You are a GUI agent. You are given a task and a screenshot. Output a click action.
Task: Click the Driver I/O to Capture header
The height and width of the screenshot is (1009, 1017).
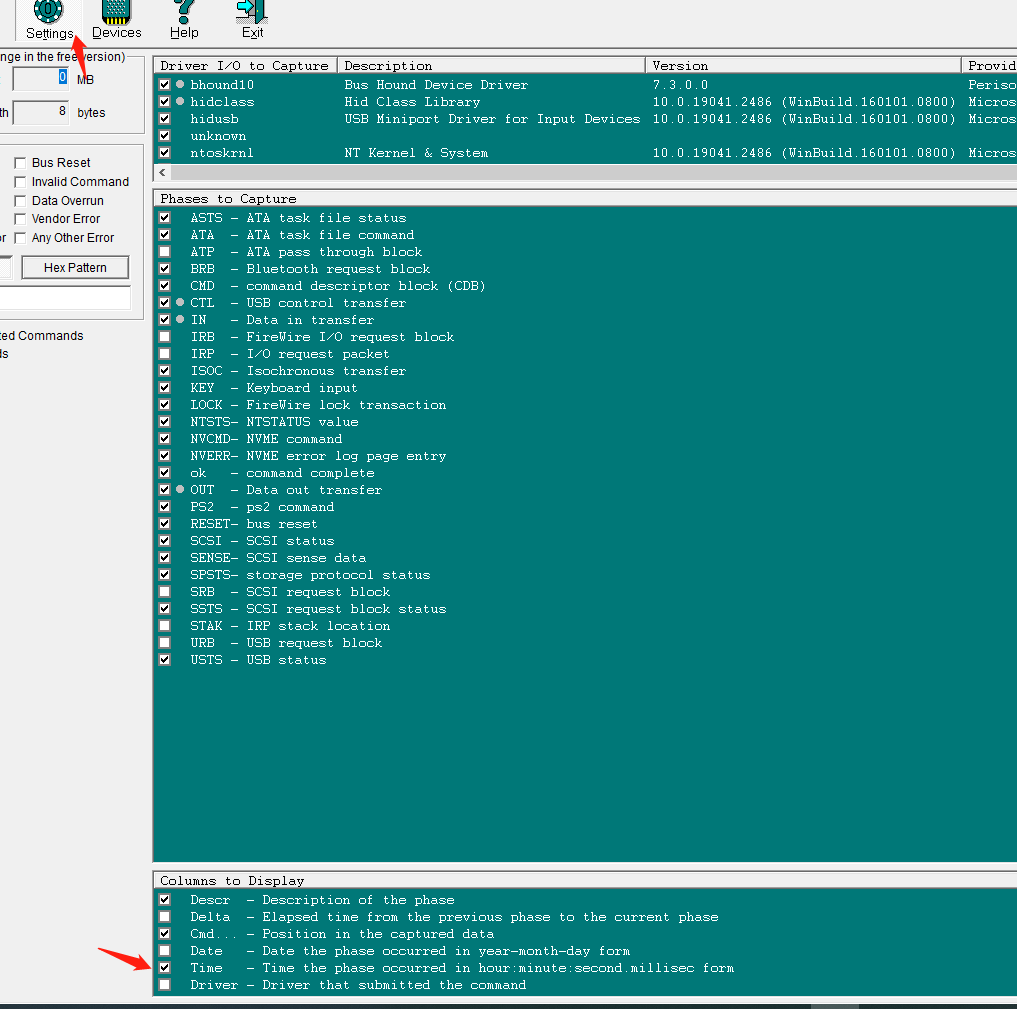pos(245,65)
